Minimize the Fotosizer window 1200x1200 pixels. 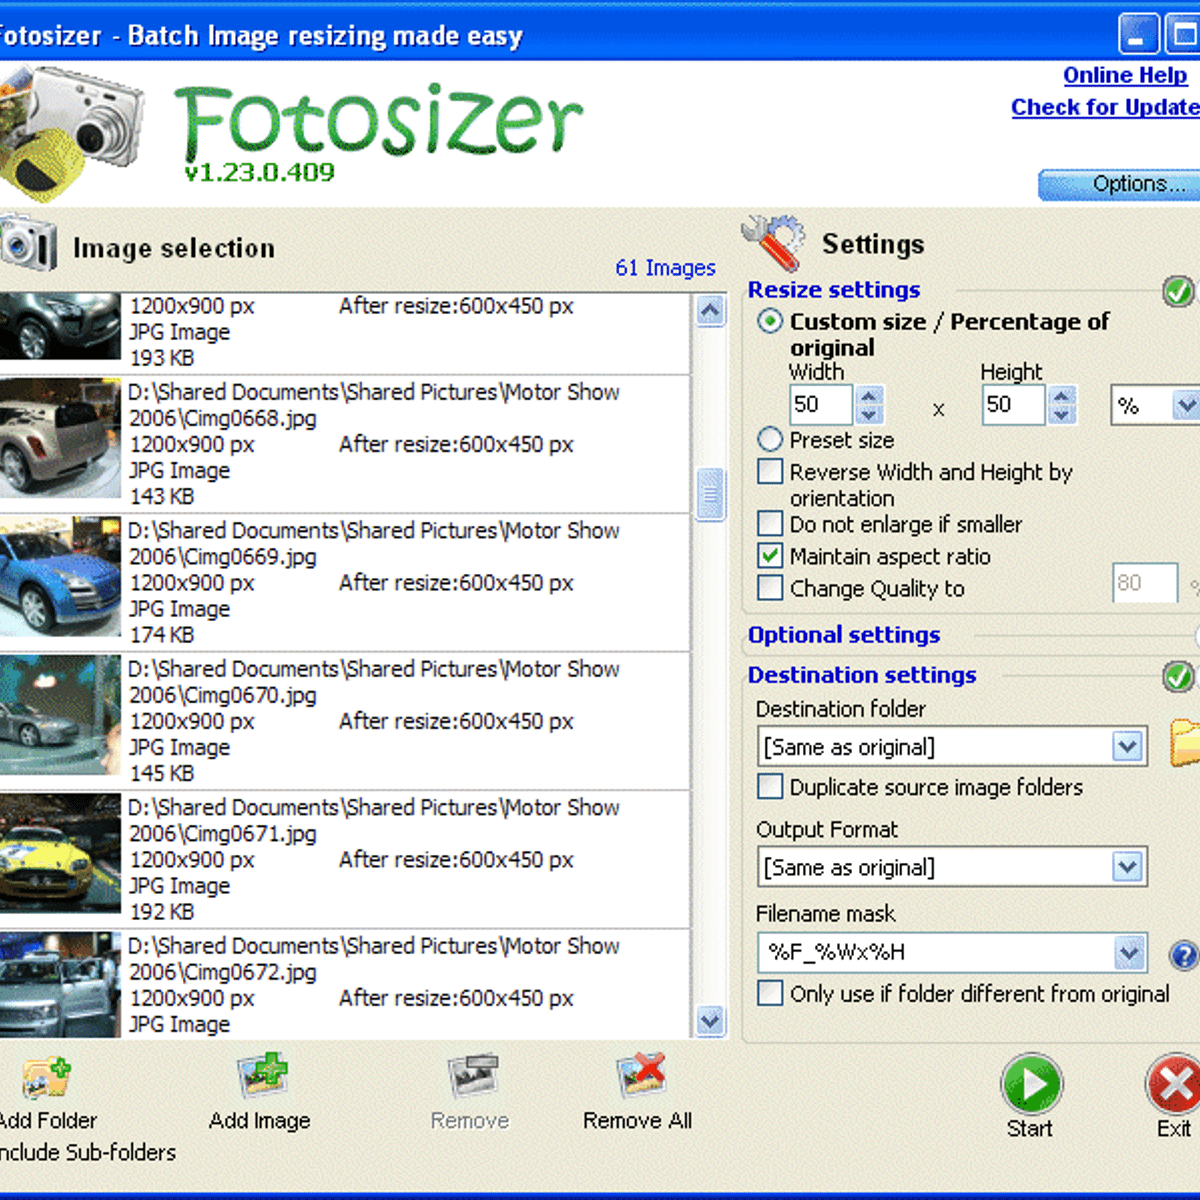[x=1138, y=35]
